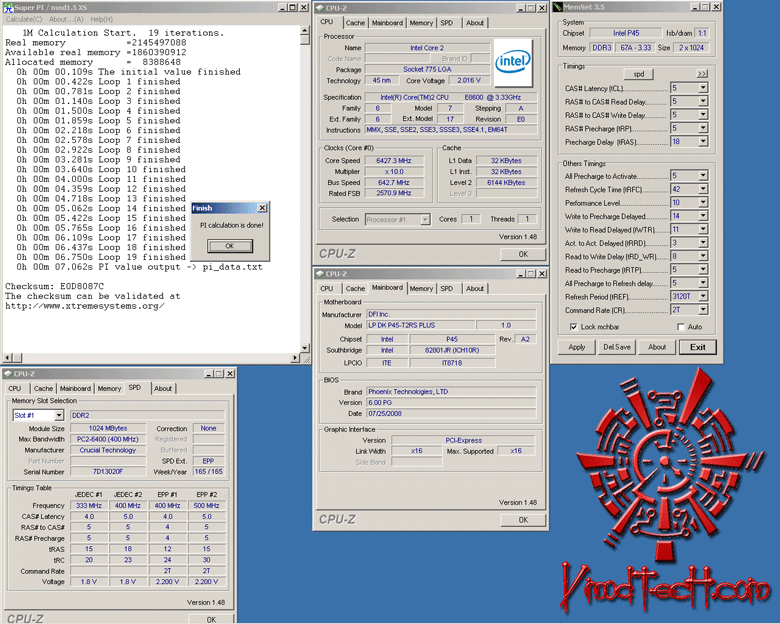Click the top CPU-Z window title icon

(x=320, y=8)
